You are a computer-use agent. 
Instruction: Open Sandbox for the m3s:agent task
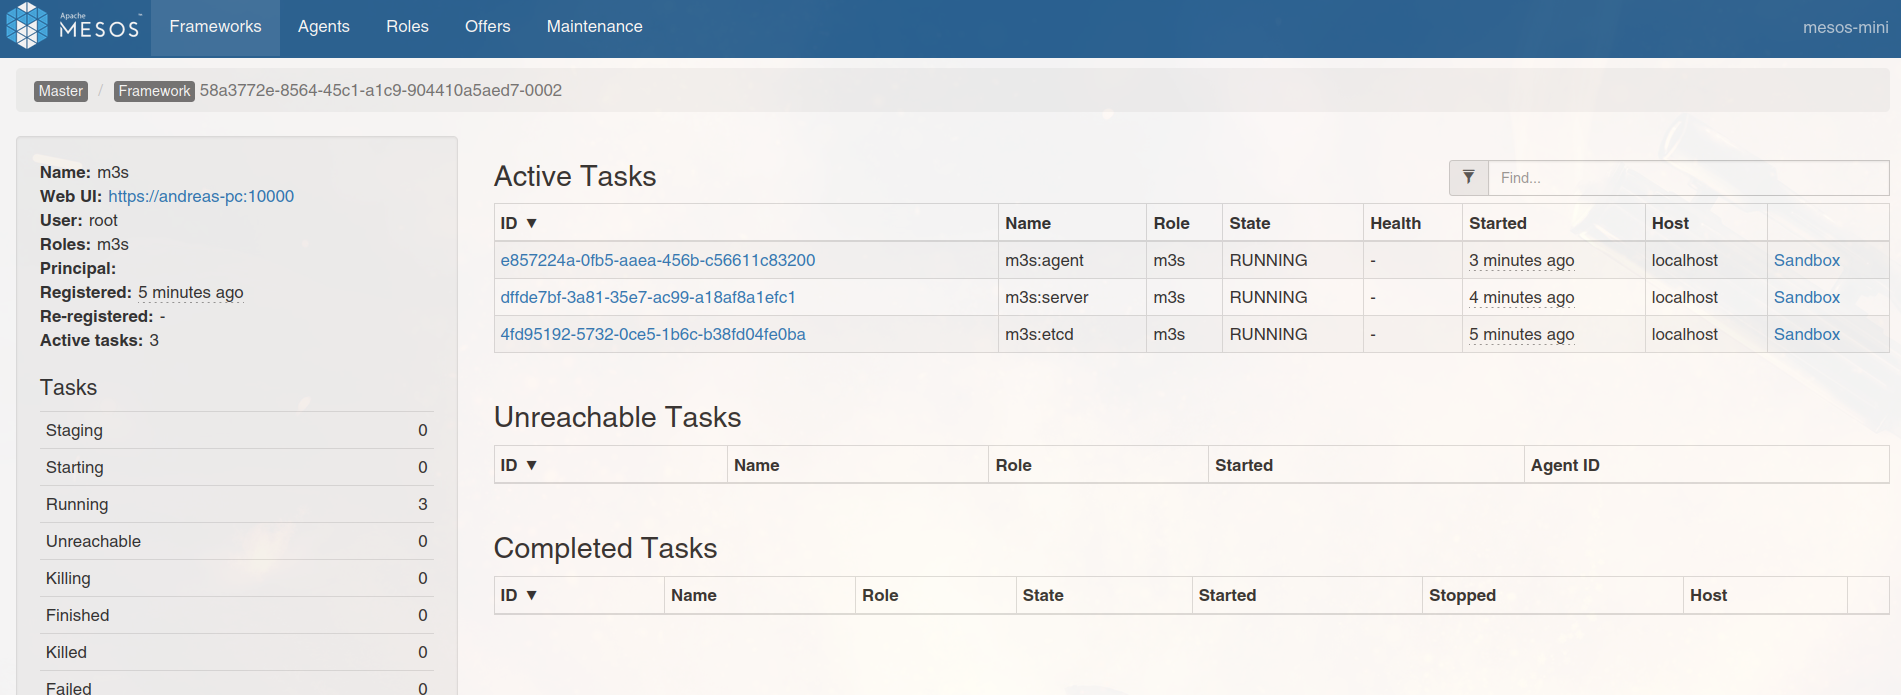click(x=1806, y=260)
